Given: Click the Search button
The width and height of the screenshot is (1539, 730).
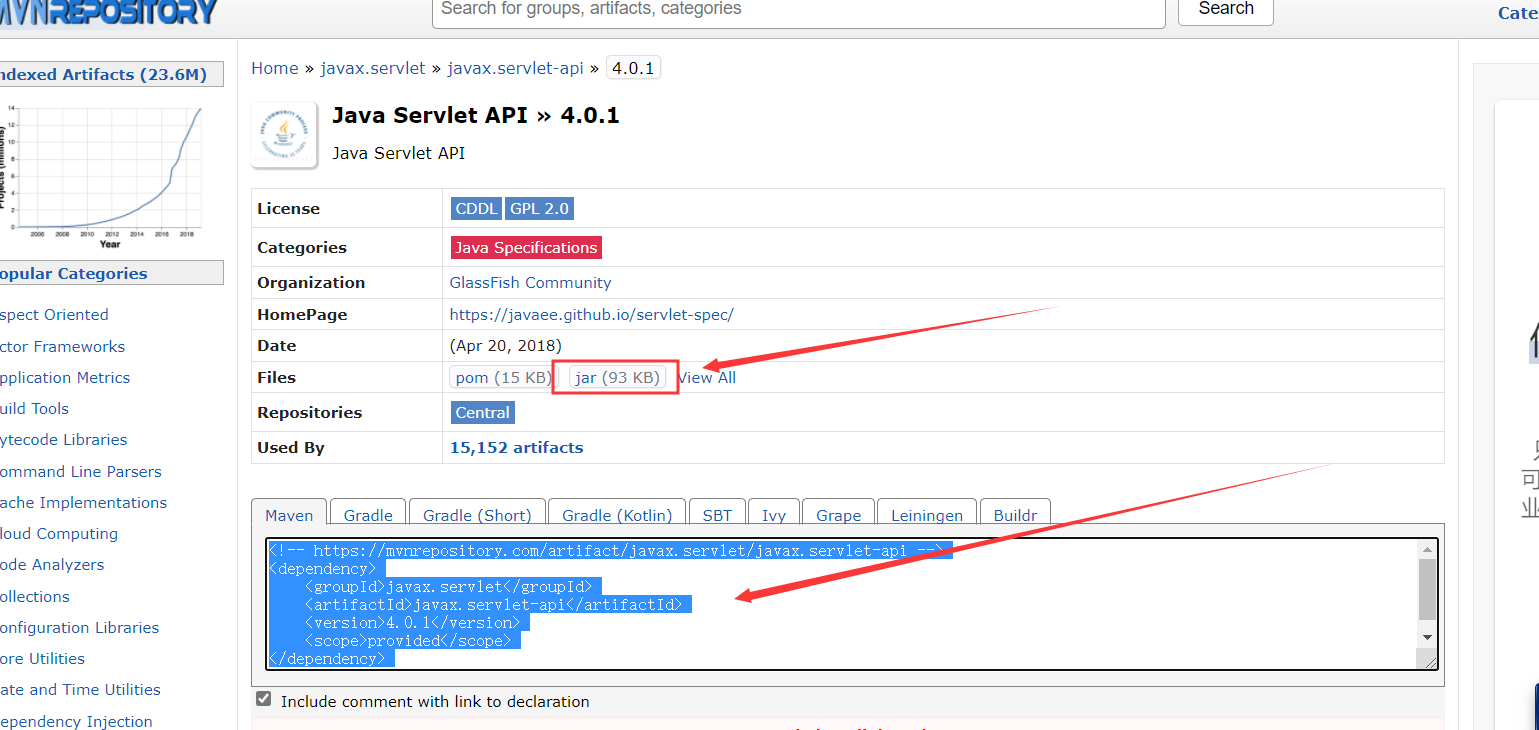Looking at the screenshot, I should pyautogui.click(x=1226, y=10).
